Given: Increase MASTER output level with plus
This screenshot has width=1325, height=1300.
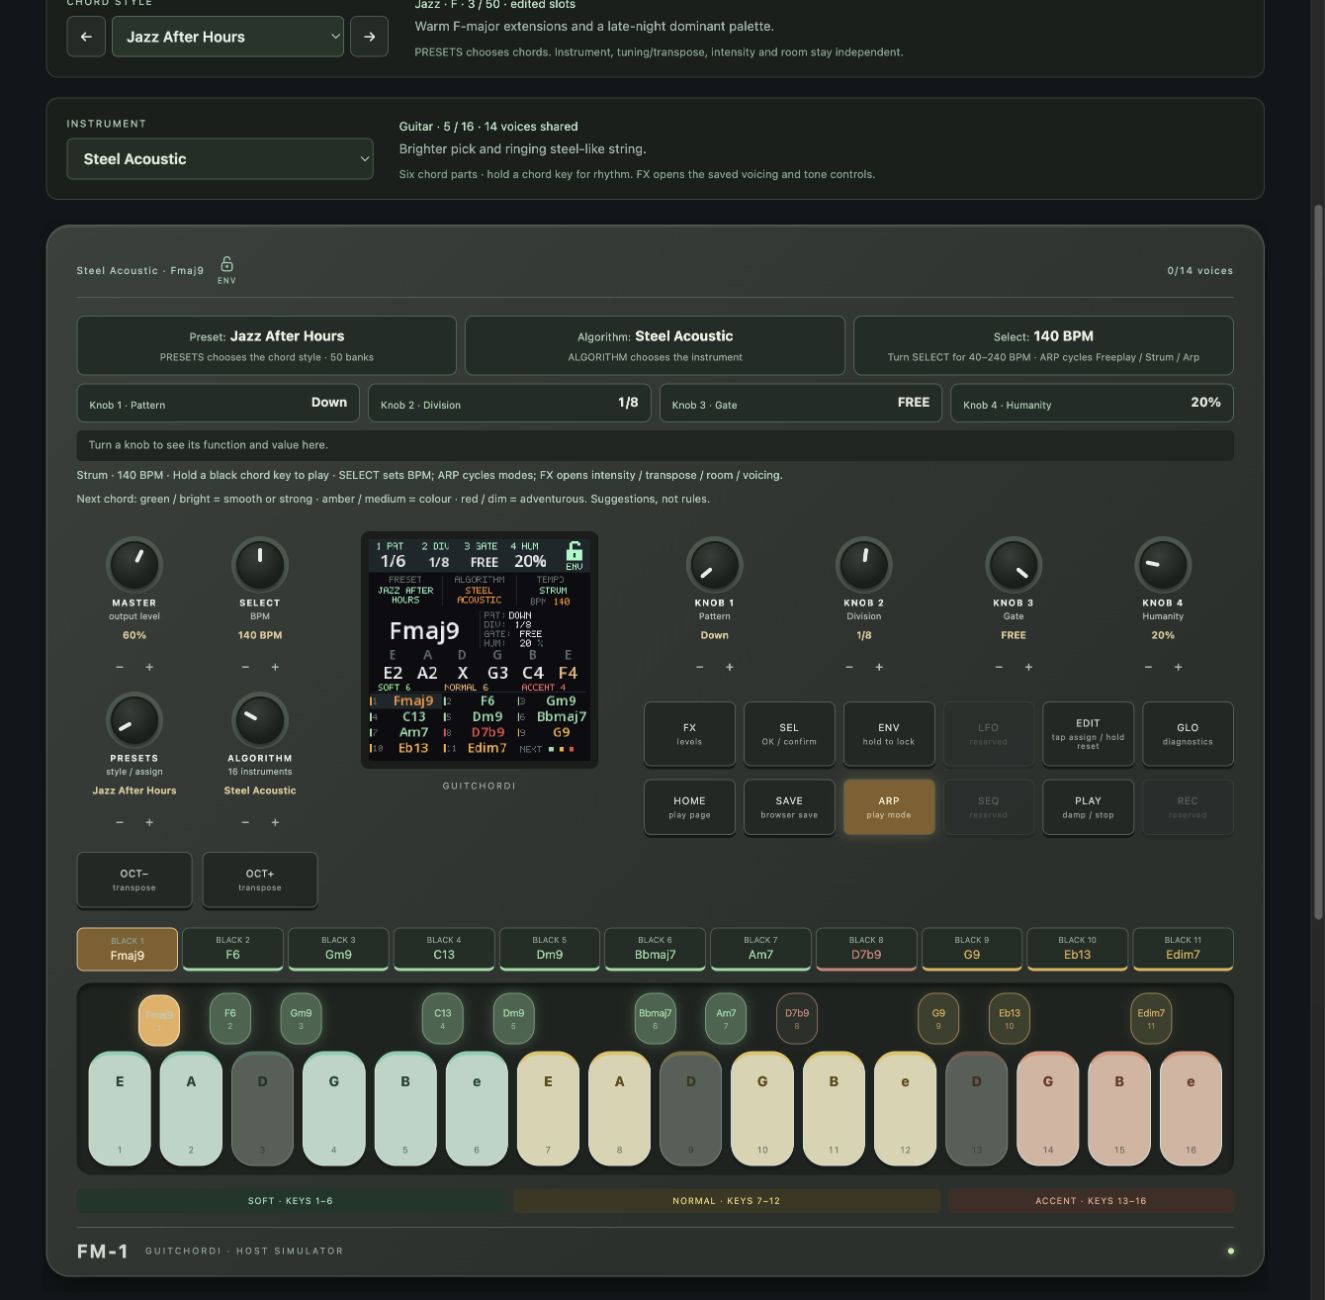Looking at the screenshot, I should 149,667.
